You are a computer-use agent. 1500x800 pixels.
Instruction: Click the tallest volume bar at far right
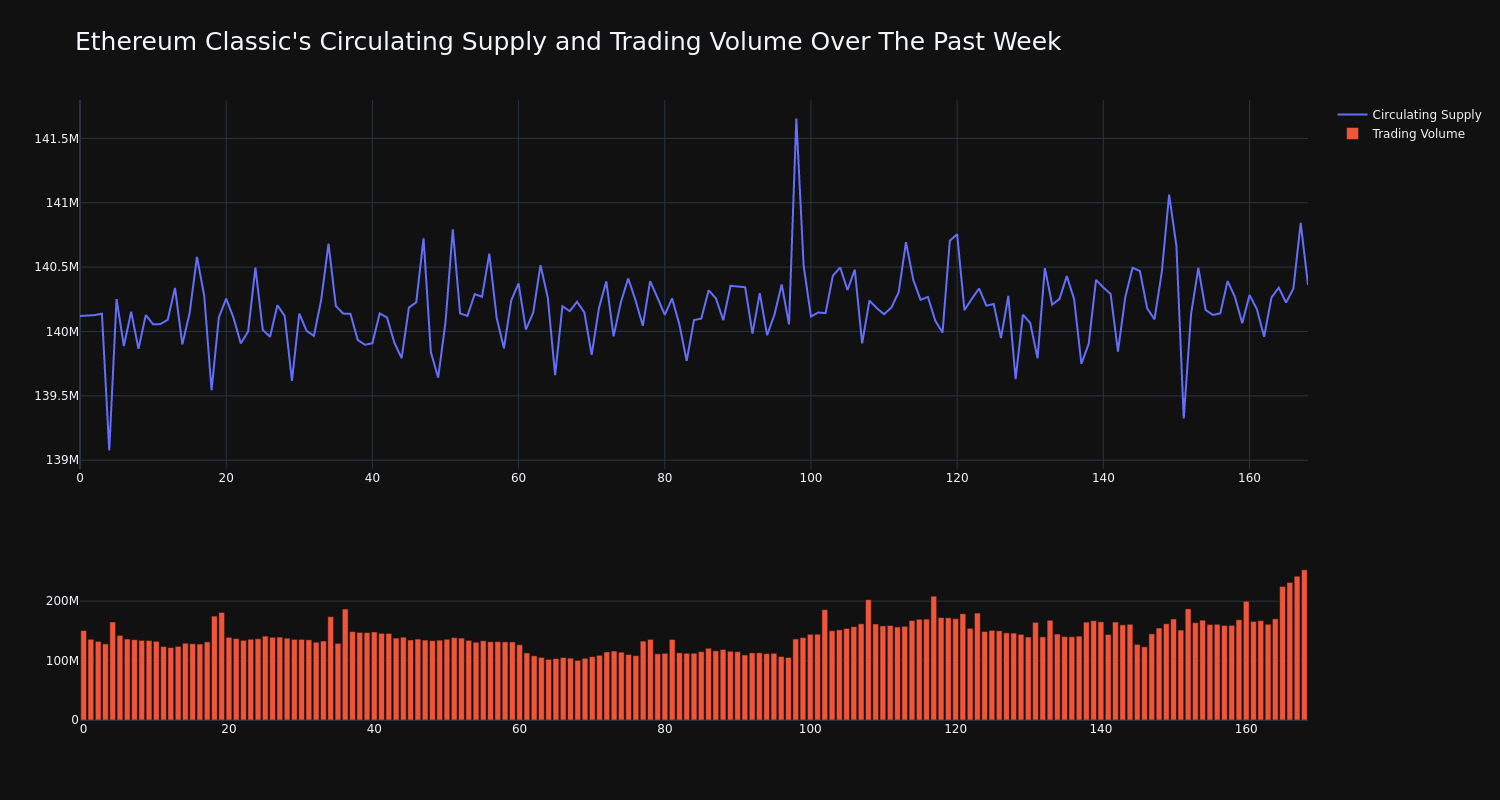pyautogui.click(x=1304, y=645)
